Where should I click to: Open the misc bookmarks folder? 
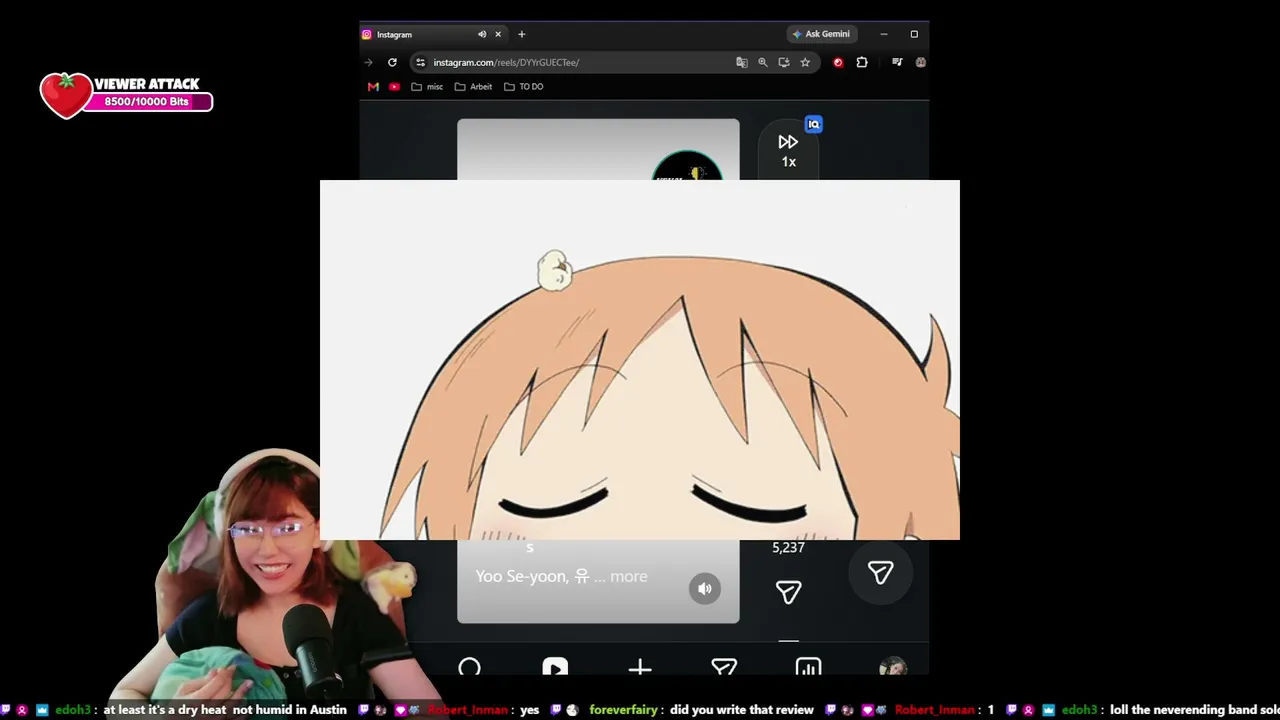point(427,87)
